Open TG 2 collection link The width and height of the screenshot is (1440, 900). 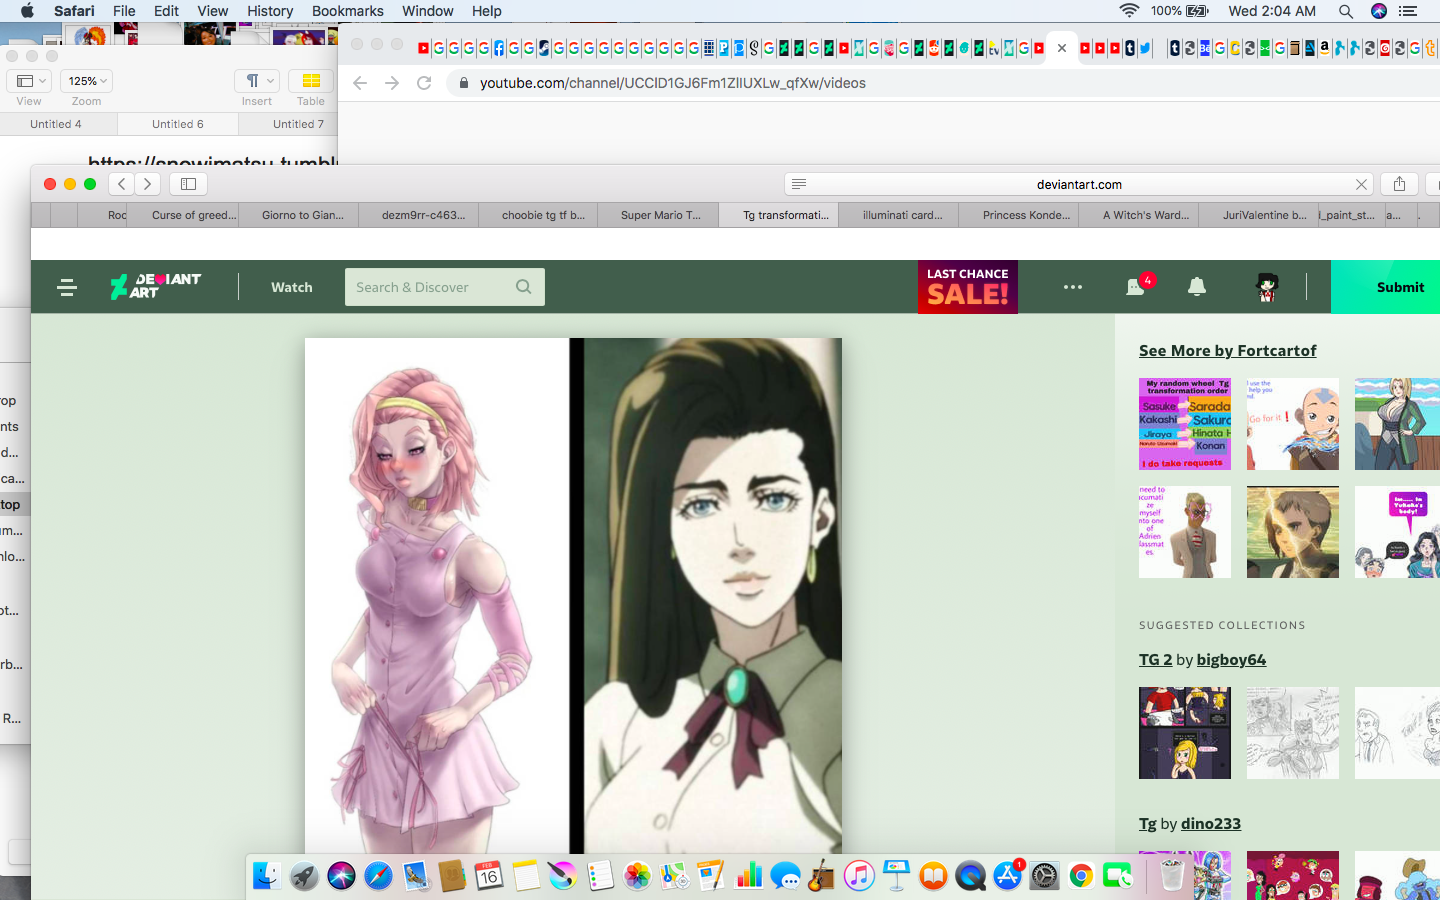(x=1155, y=660)
